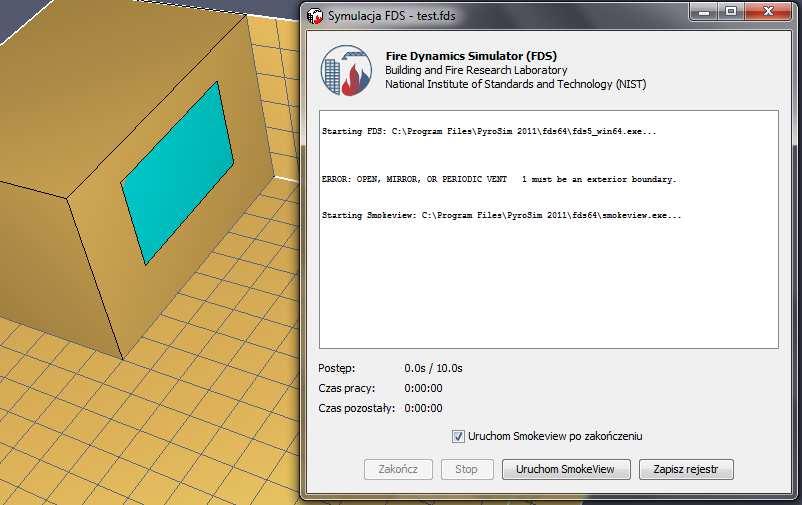Viewport: 802px width, 505px height.
Task: Select the Starting FDS log line
Action: tap(488, 131)
